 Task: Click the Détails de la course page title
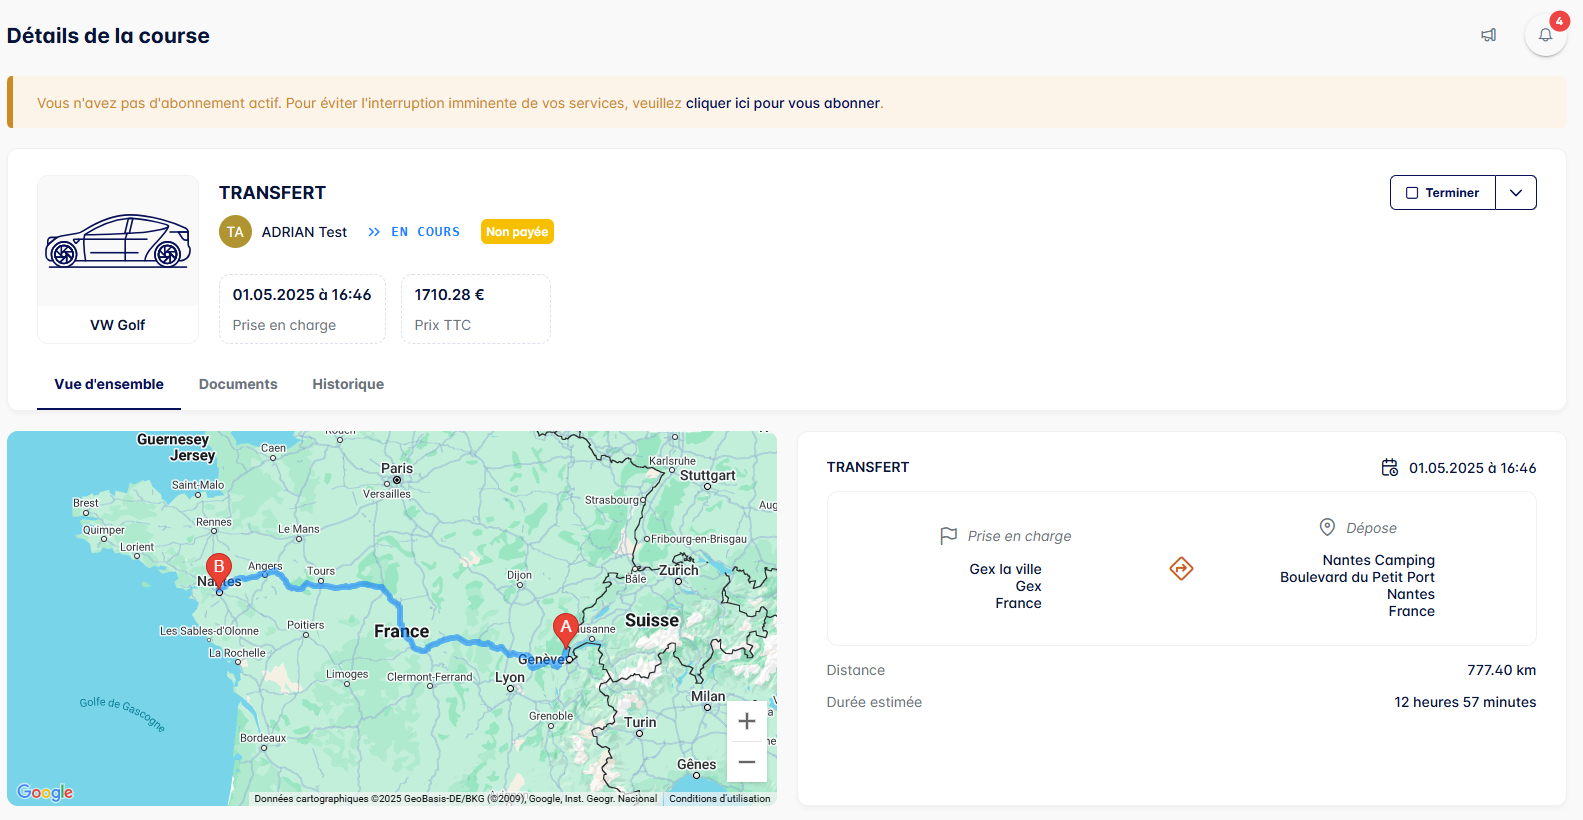pos(108,36)
